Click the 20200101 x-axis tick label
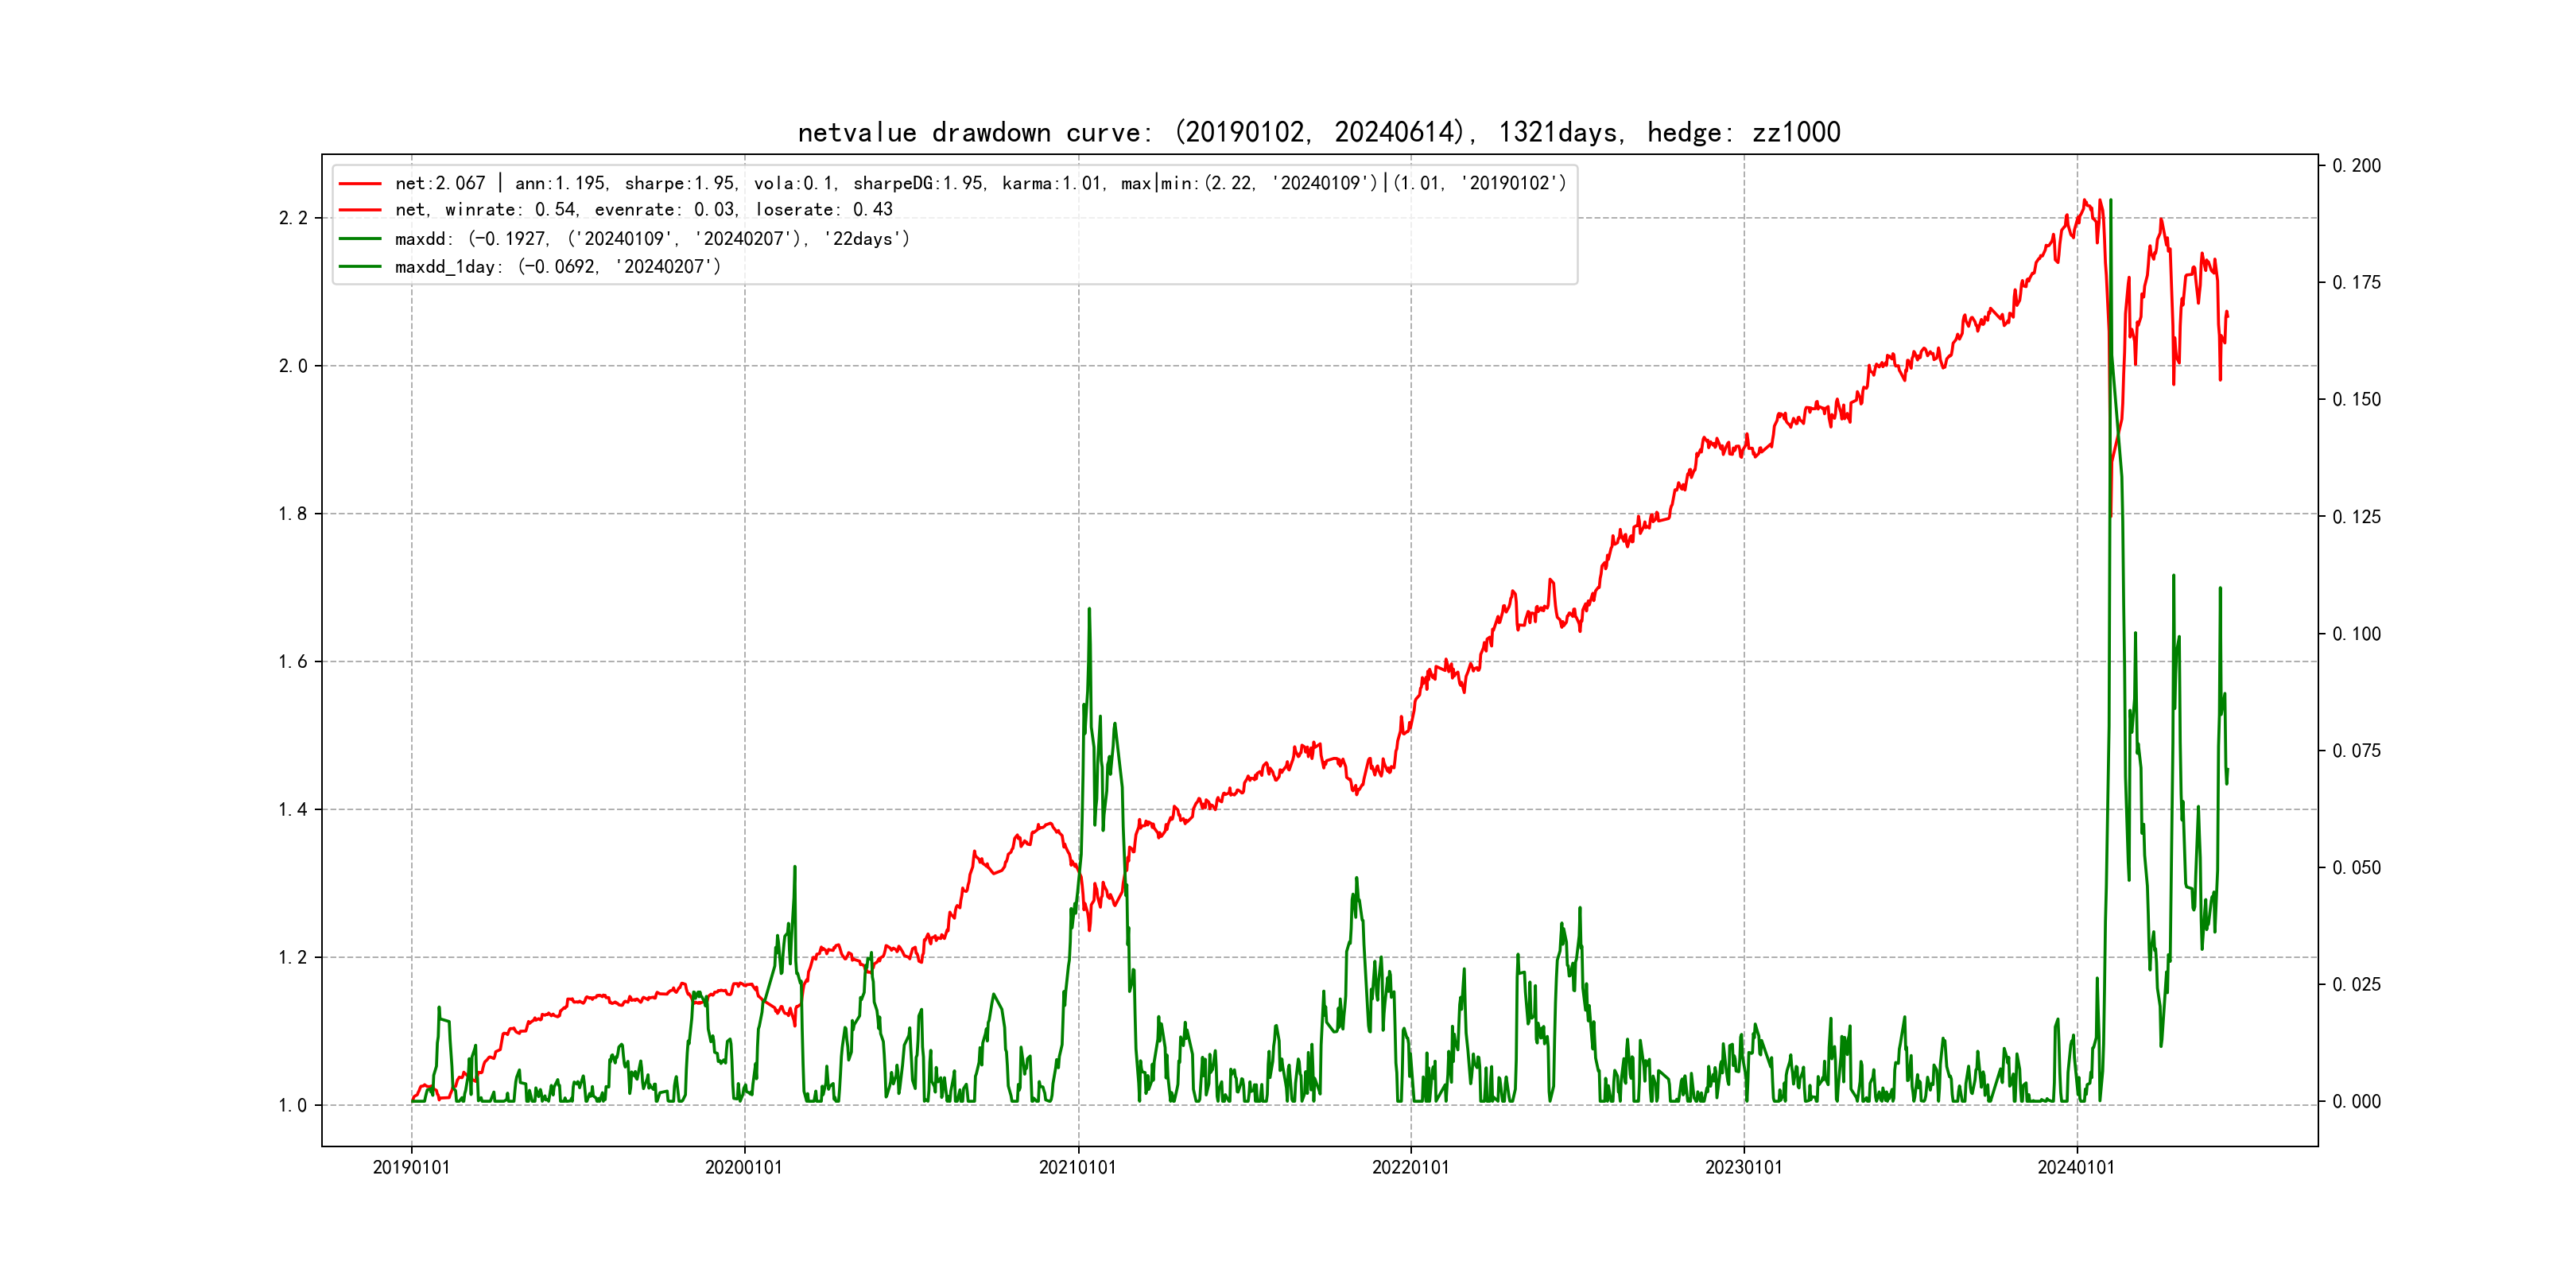Viewport: 2576px width, 1288px height. tap(744, 1168)
